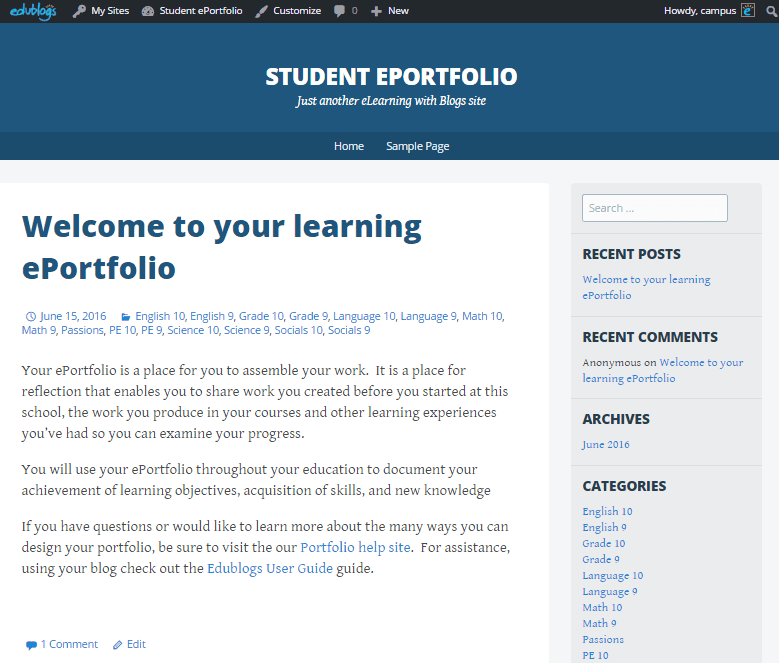Open Math 10 in sidebar Categories list

pyautogui.click(x=602, y=607)
